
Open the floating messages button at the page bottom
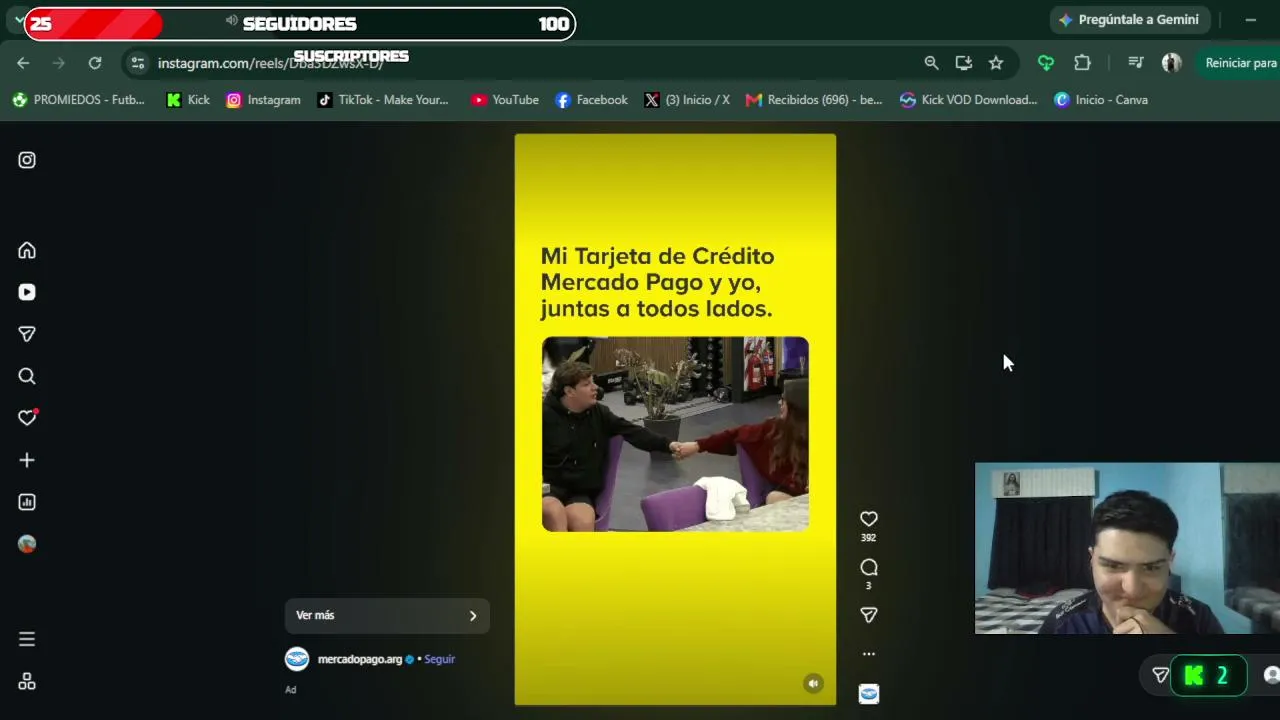click(1161, 676)
